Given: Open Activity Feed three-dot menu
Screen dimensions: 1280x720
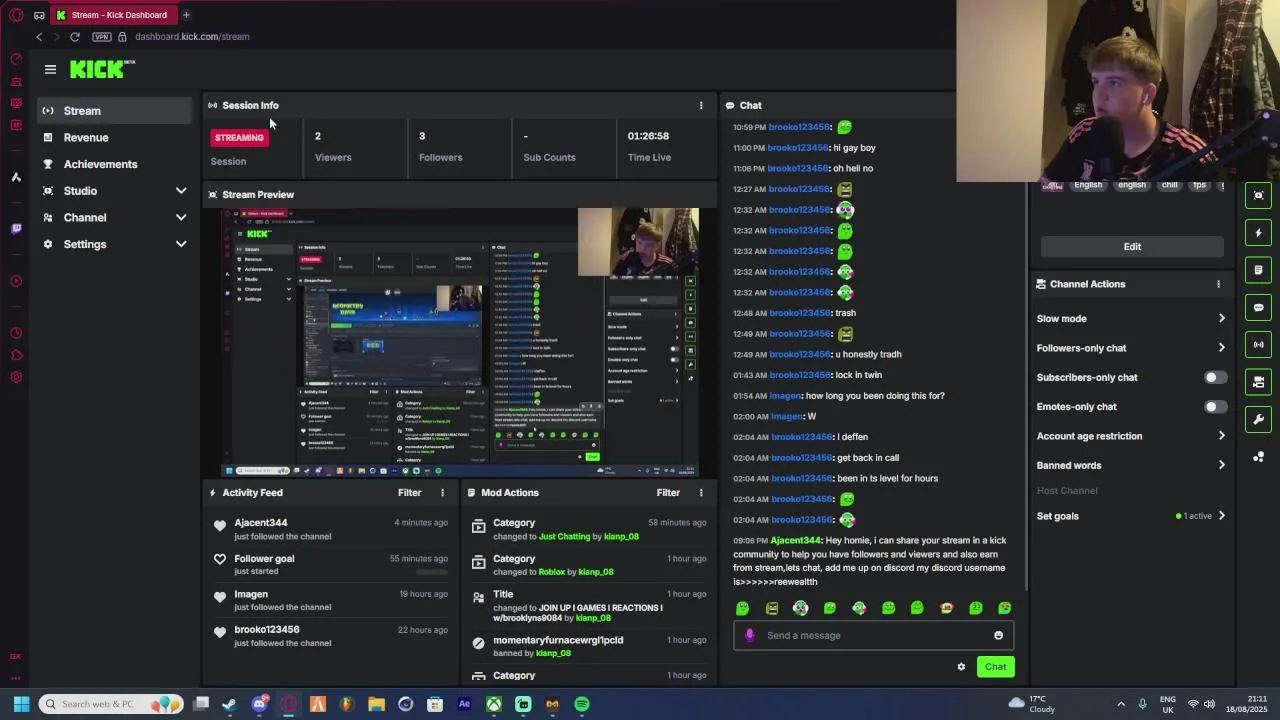Looking at the screenshot, I should (443, 492).
